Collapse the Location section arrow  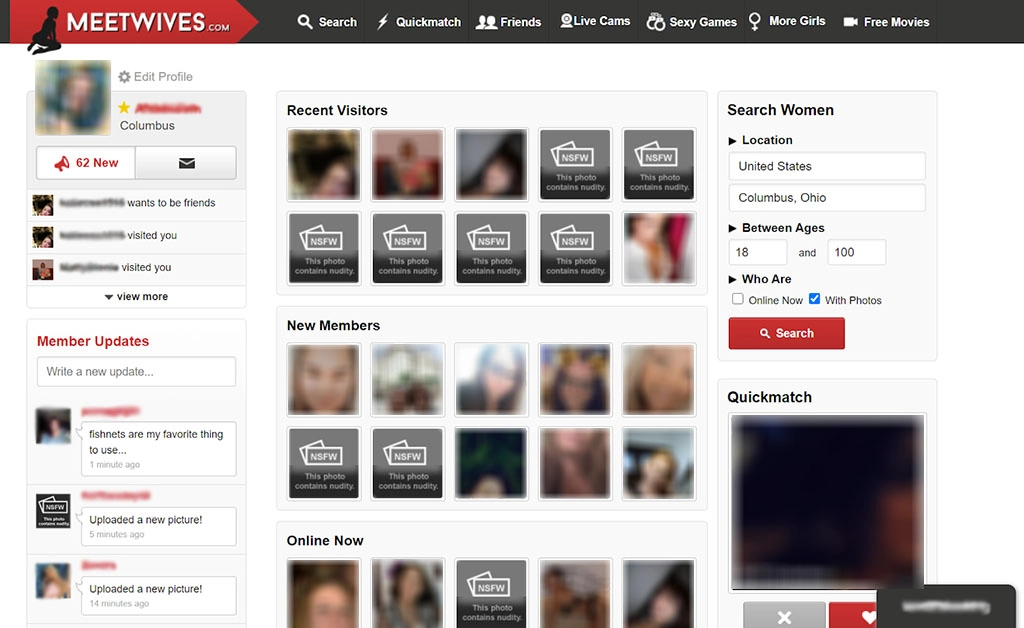pos(733,141)
